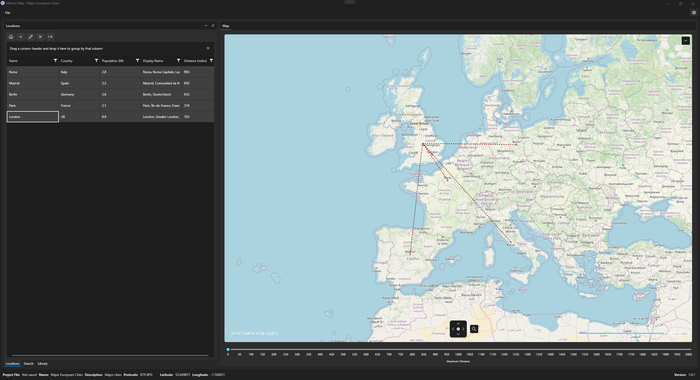Open the File menu
Screen dimensions: 700x380
pos(8,13)
